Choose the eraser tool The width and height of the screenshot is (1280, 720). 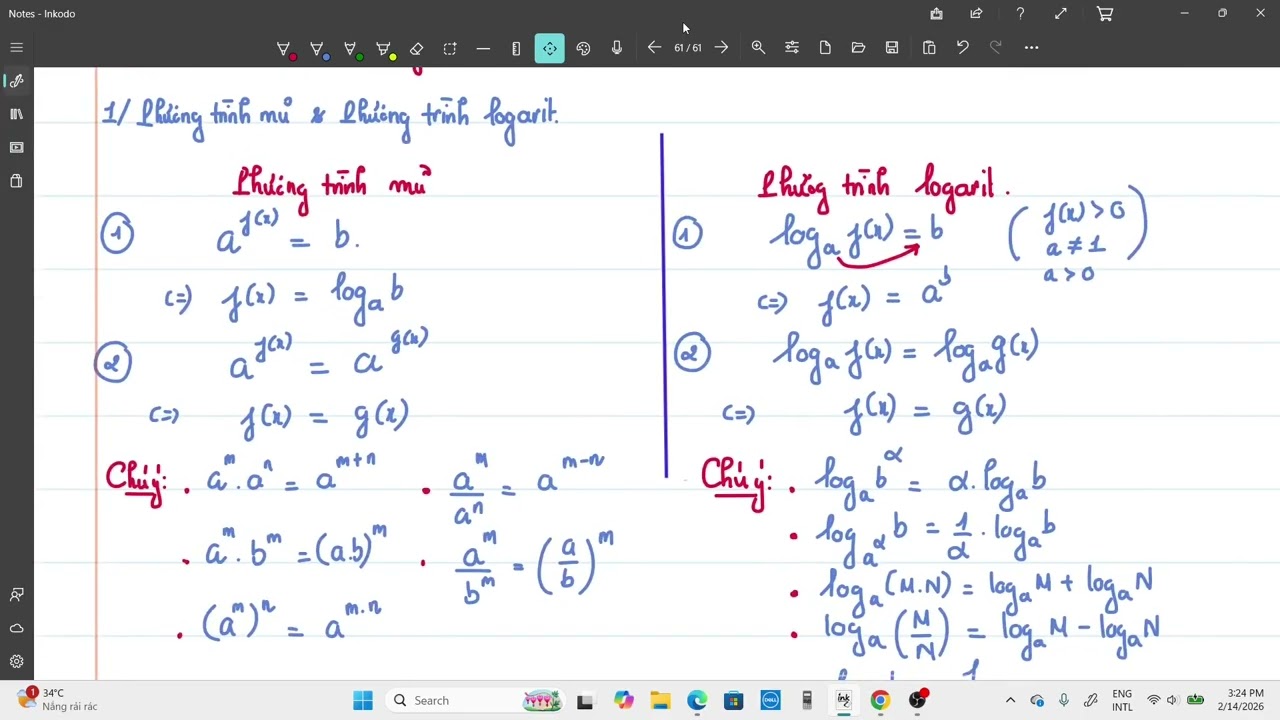coord(417,48)
